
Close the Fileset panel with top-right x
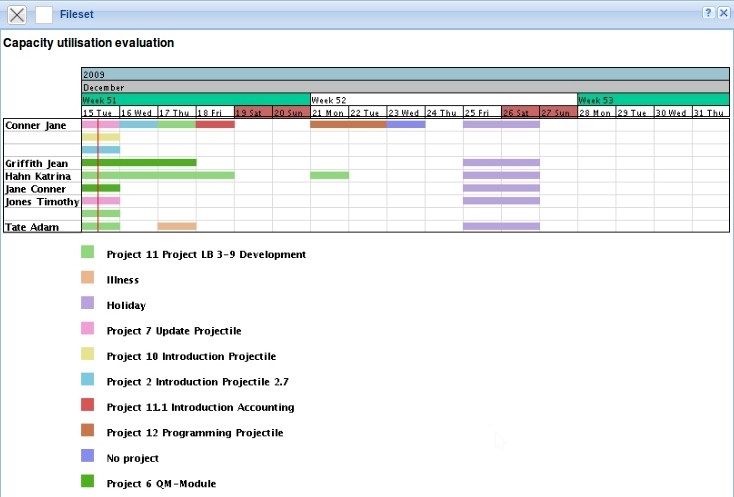[x=723, y=13]
